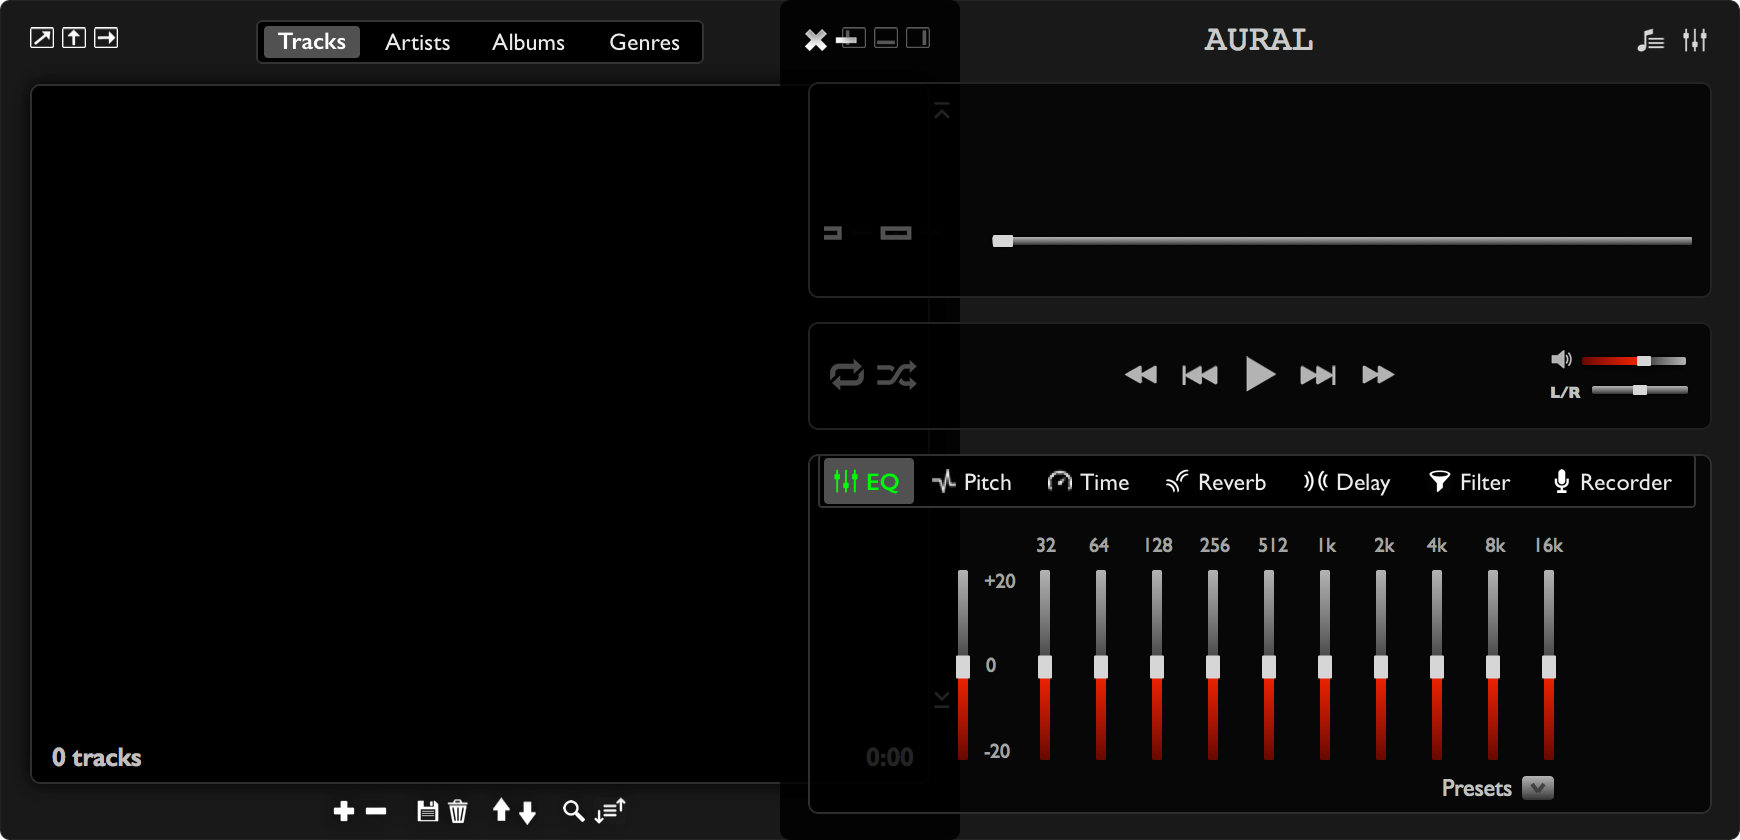Image resolution: width=1740 pixels, height=840 pixels.
Task: Click the EQ global gain slider
Action: click(x=963, y=666)
